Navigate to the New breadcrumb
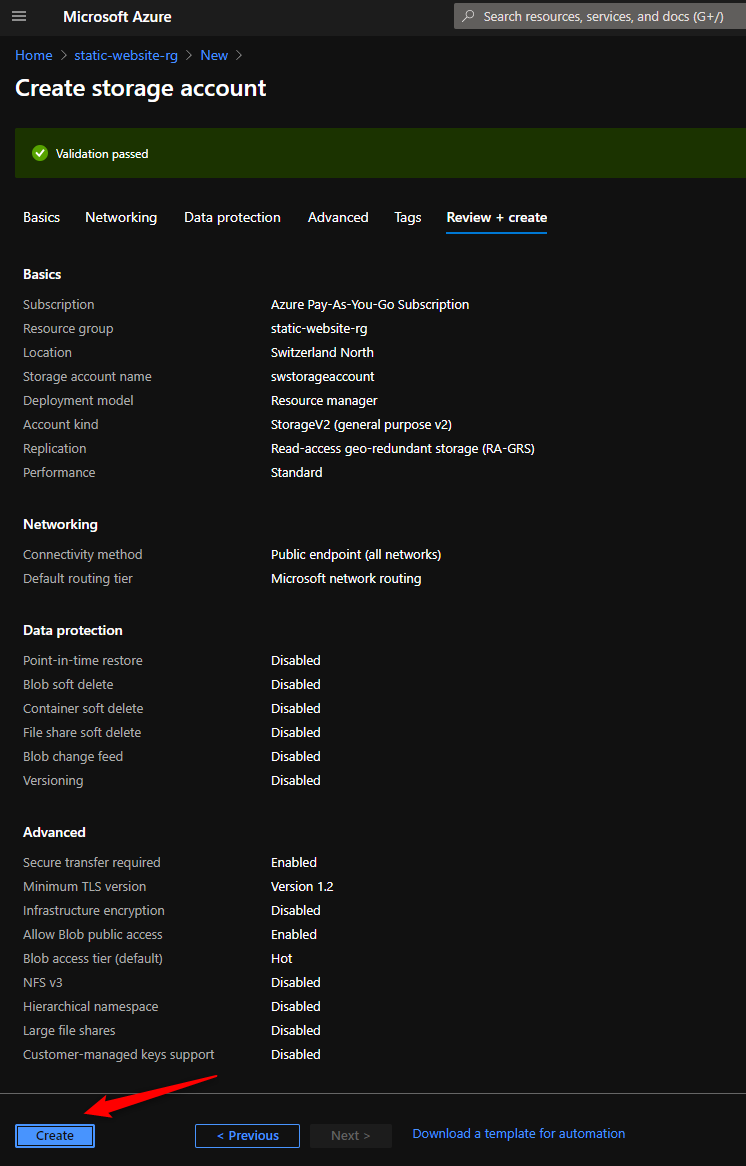Viewport: 746px width, 1166px height. (x=214, y=55)
